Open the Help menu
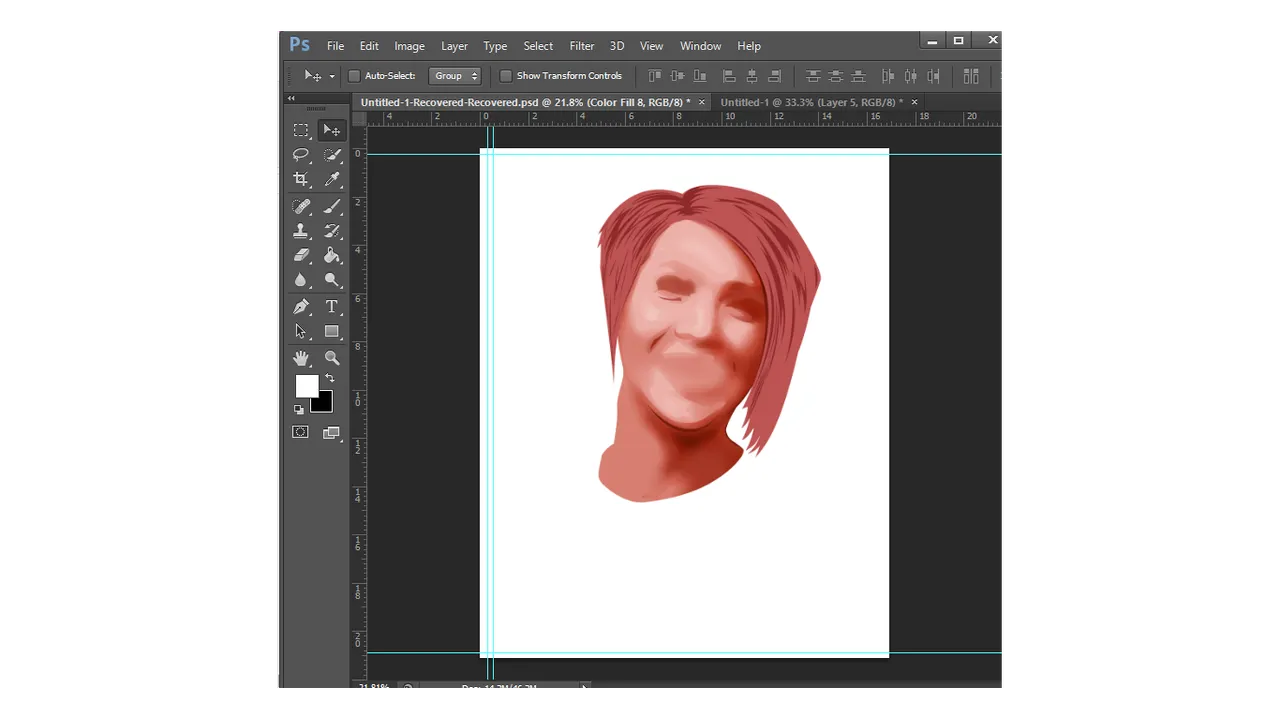This screenshot has height=720, width=1280. click(x=749, y=46)
